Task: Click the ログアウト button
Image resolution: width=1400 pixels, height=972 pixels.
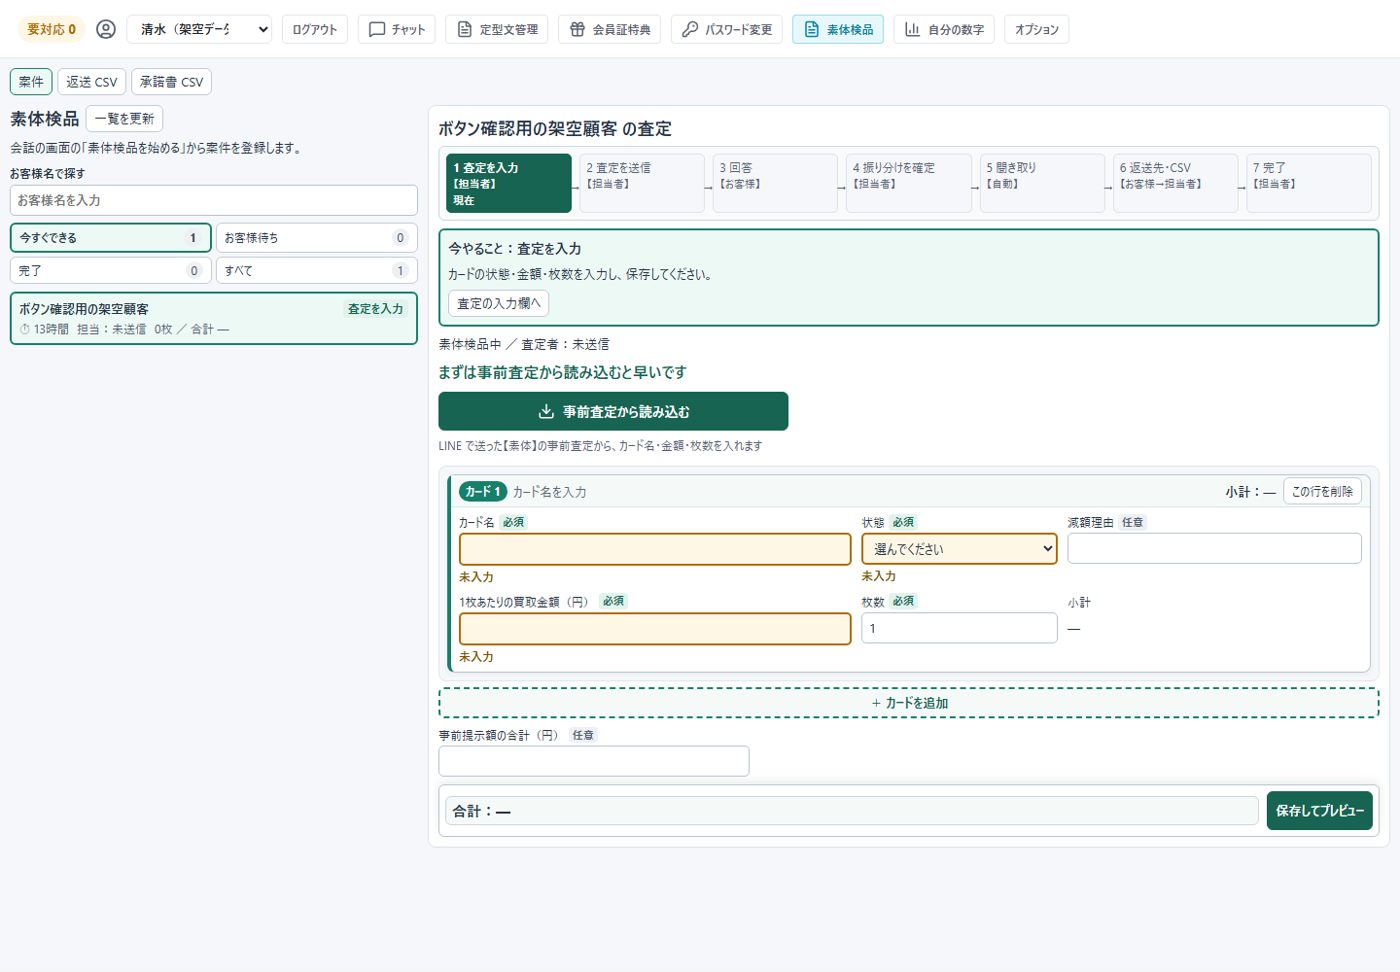Action: click(x=315, y=29)
